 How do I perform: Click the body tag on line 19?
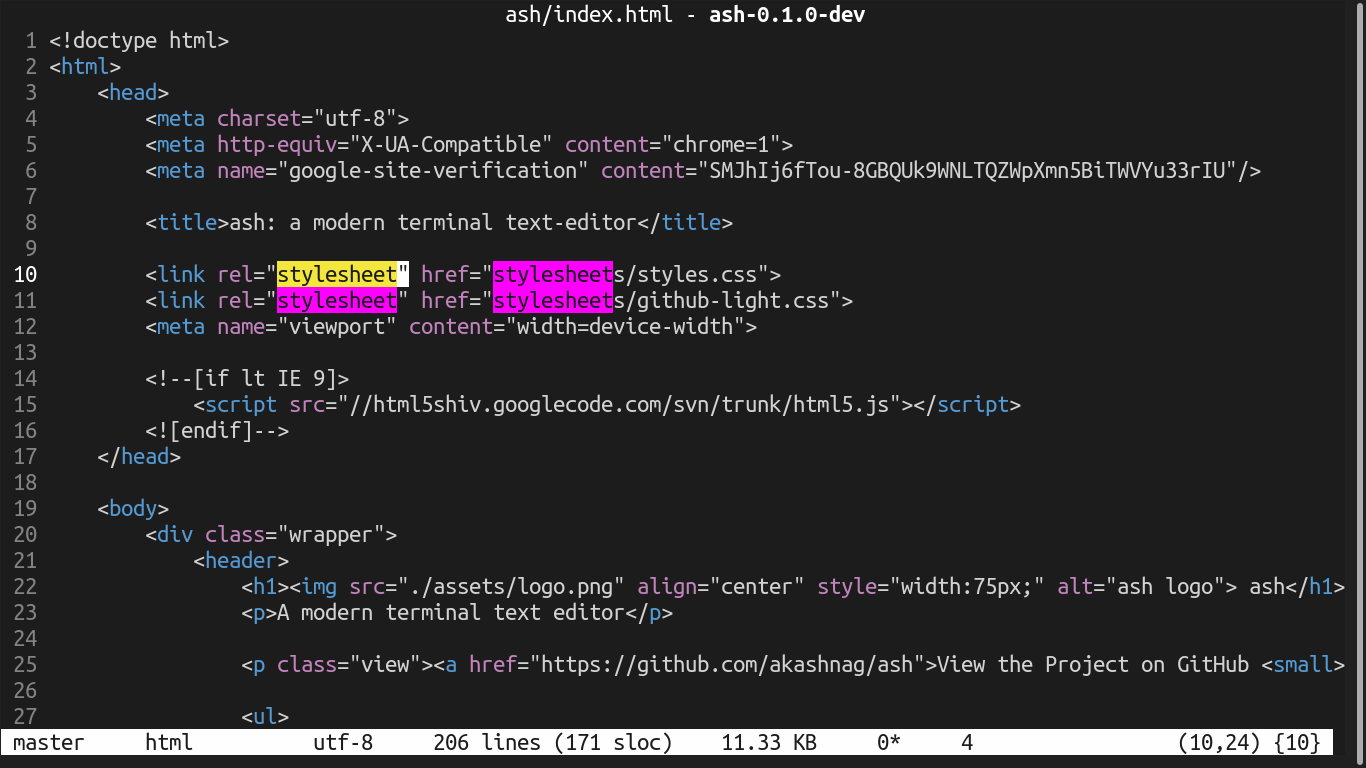click(x=133, y=508)
